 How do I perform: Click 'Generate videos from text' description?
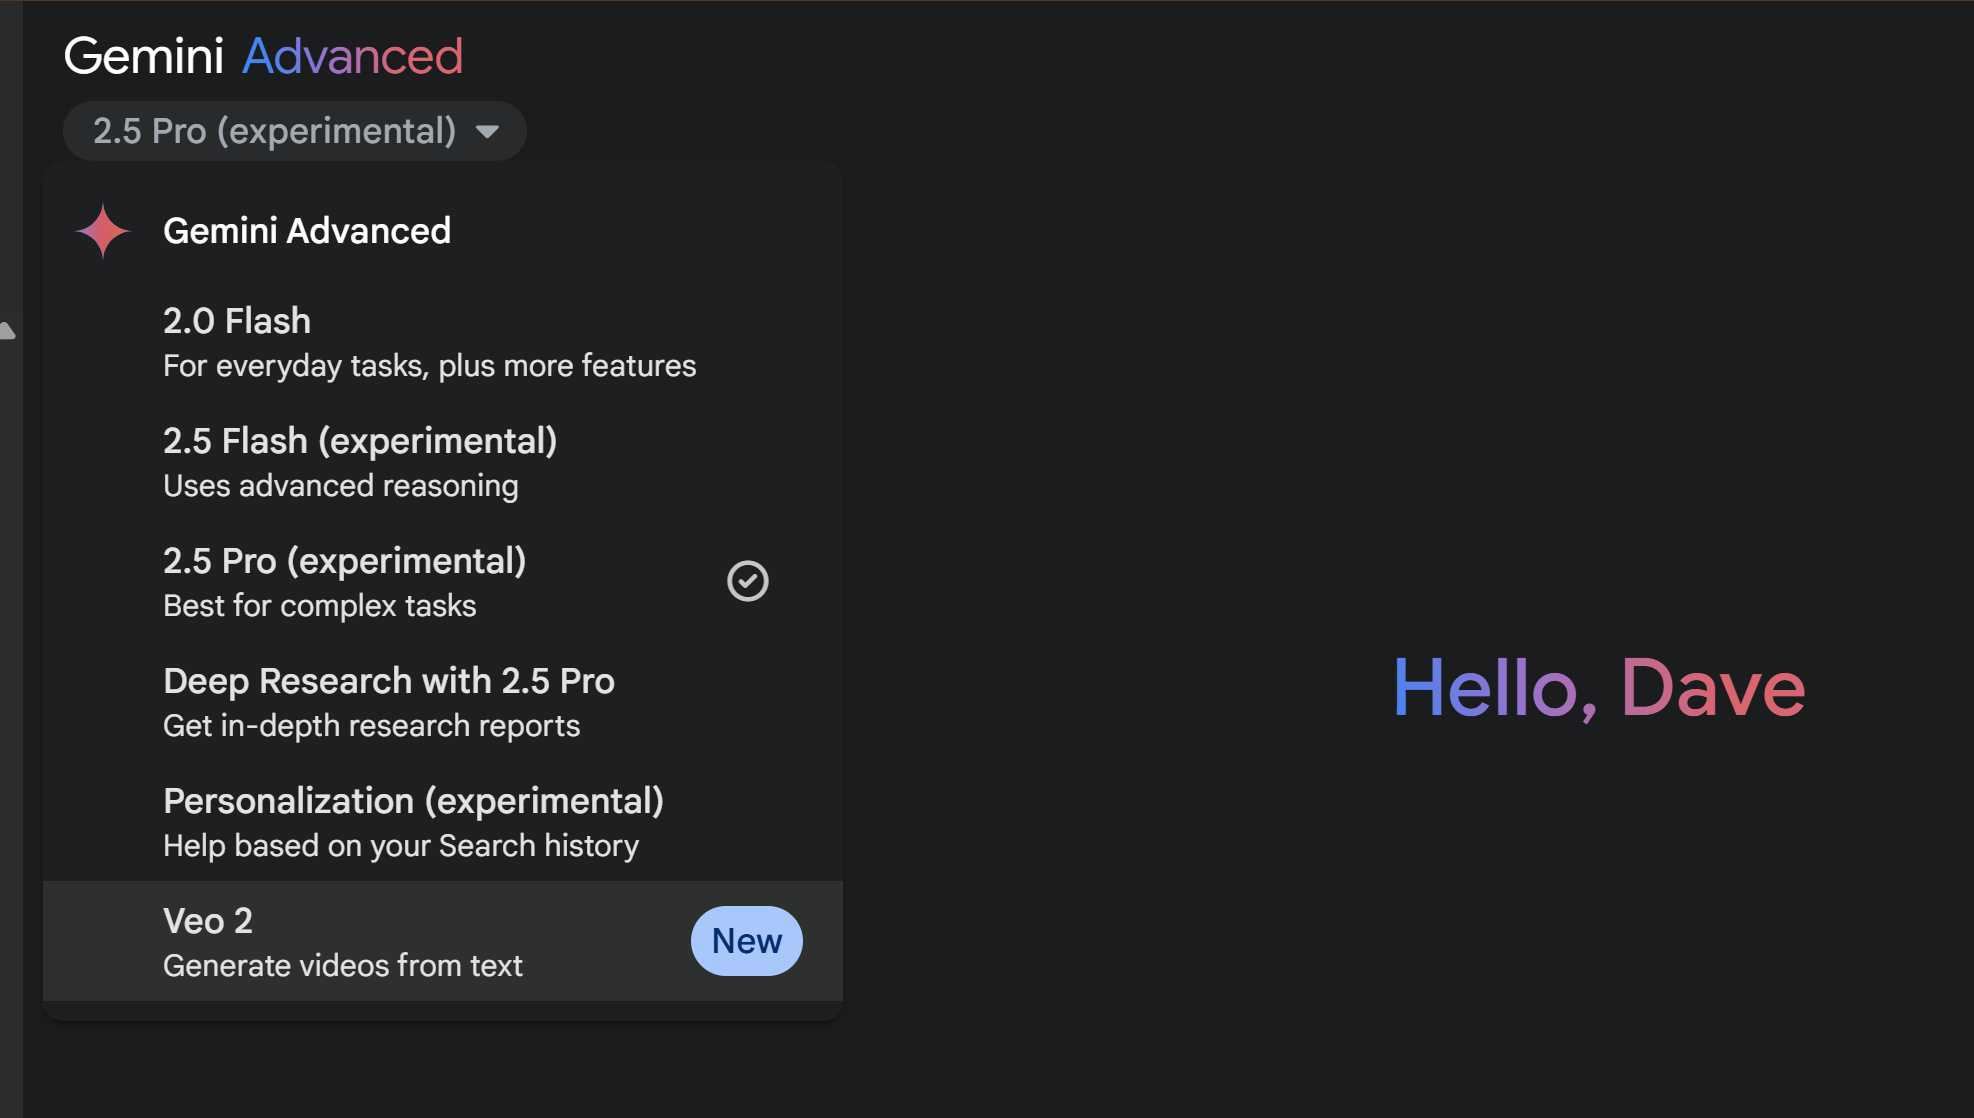click(x=342, y=966)
